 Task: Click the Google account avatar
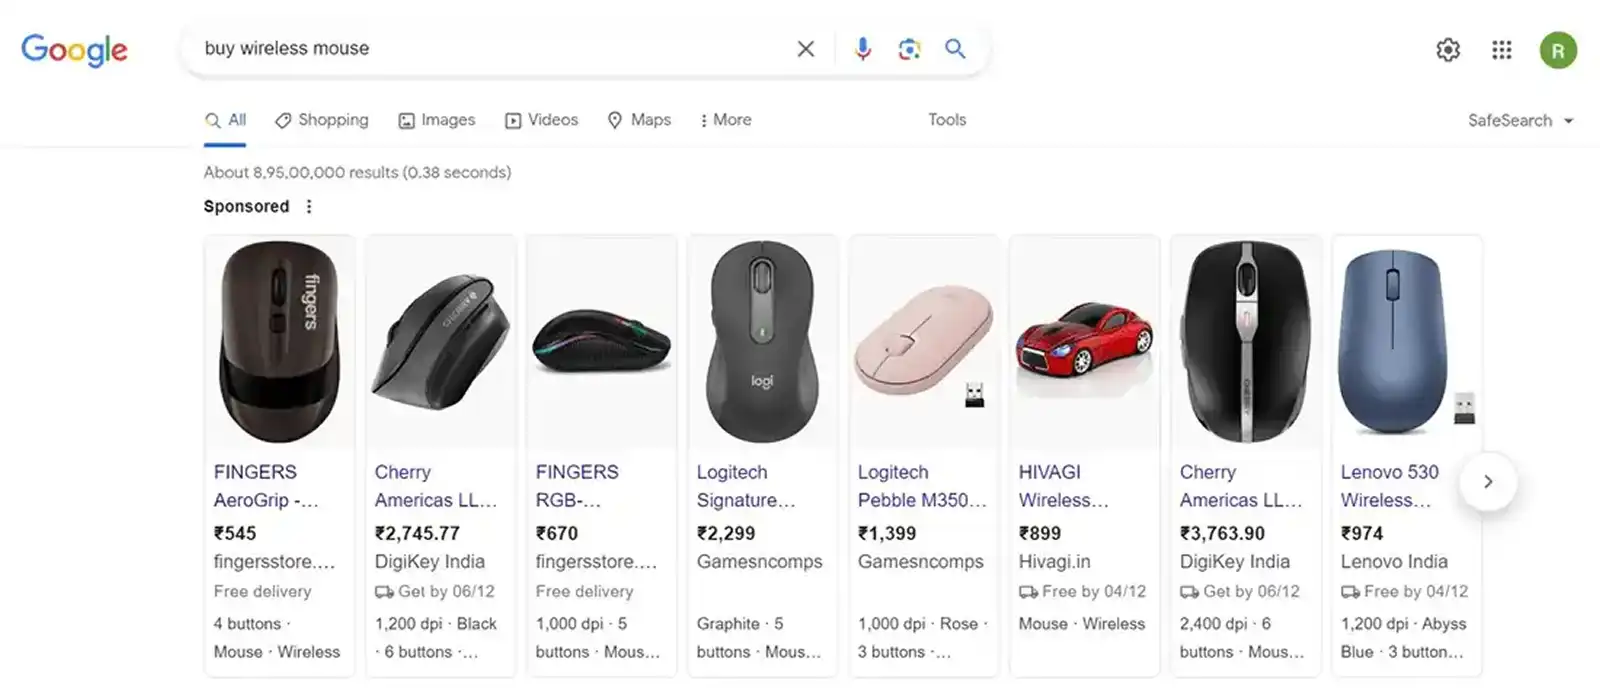coord(1557,50)
